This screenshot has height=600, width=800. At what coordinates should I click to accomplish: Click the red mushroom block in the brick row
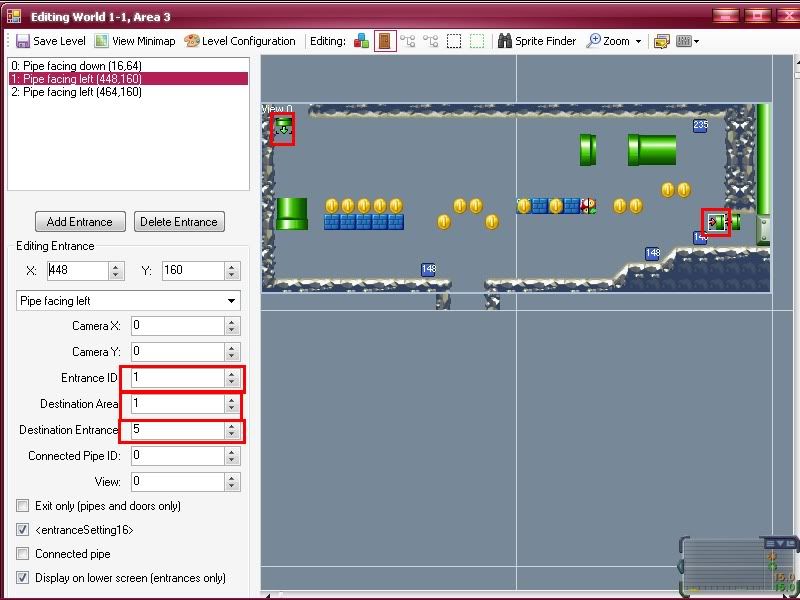pos(588,206)
